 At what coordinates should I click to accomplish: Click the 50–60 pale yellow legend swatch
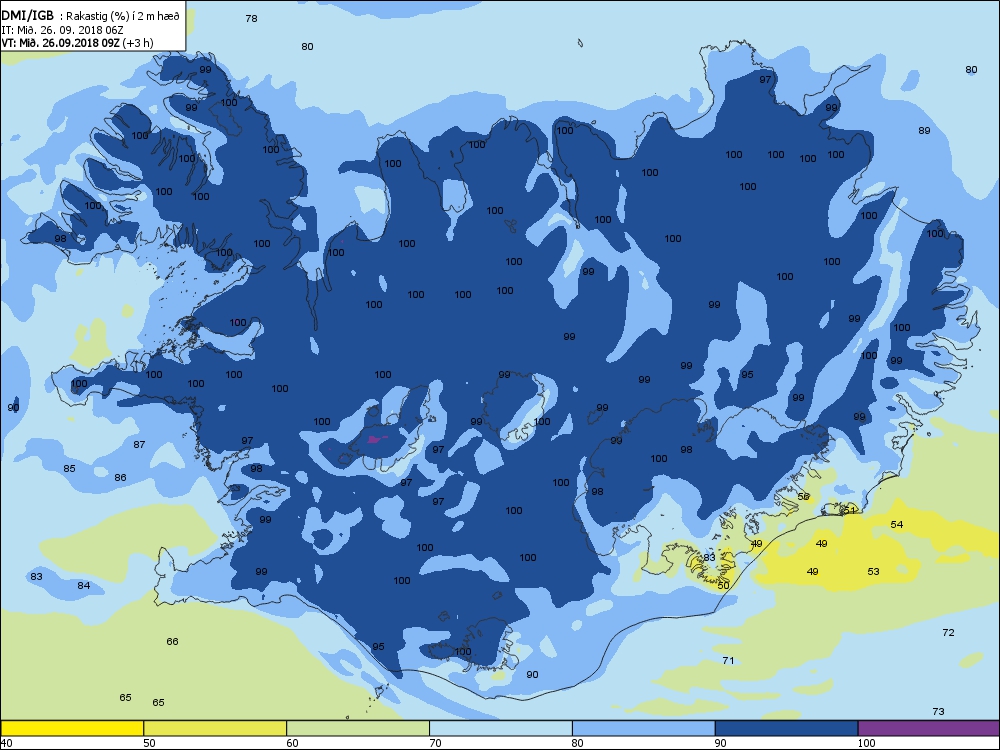pyautogui.click(x=215, y=728)
